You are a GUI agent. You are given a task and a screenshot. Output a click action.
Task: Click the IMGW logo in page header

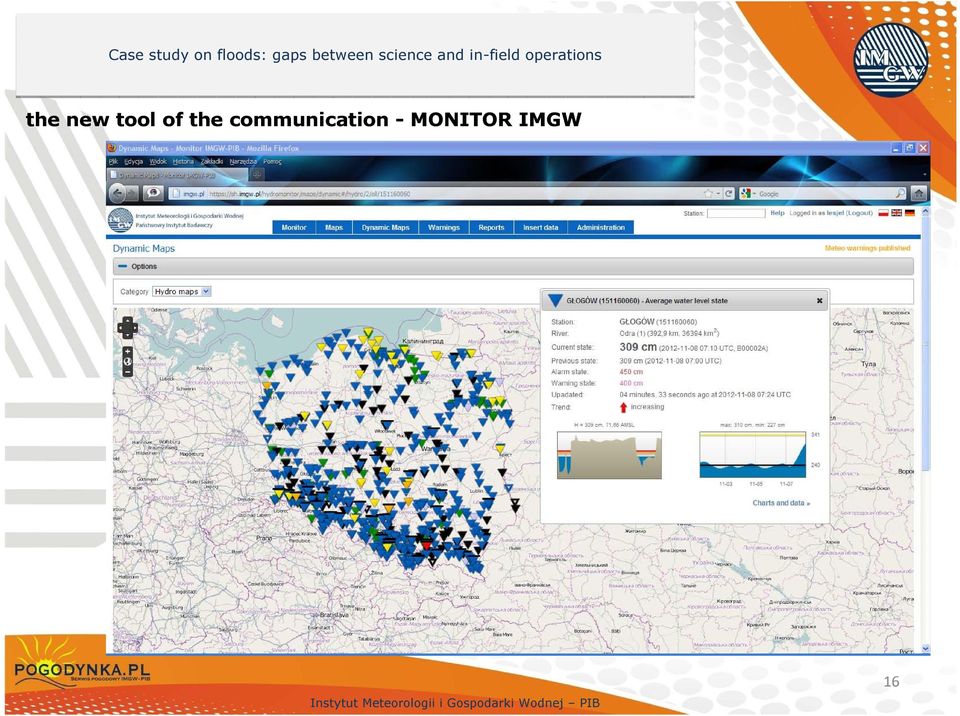(x=121, y=220)
